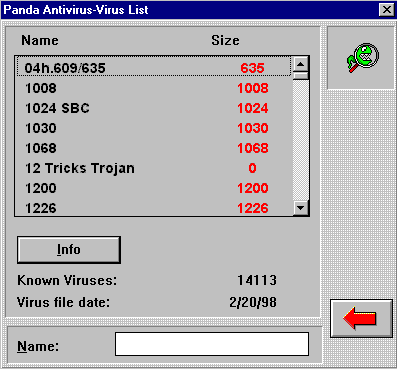Click the green virus magnifier icon
Viewport: 397px width, 369px height.
(362, 58)
